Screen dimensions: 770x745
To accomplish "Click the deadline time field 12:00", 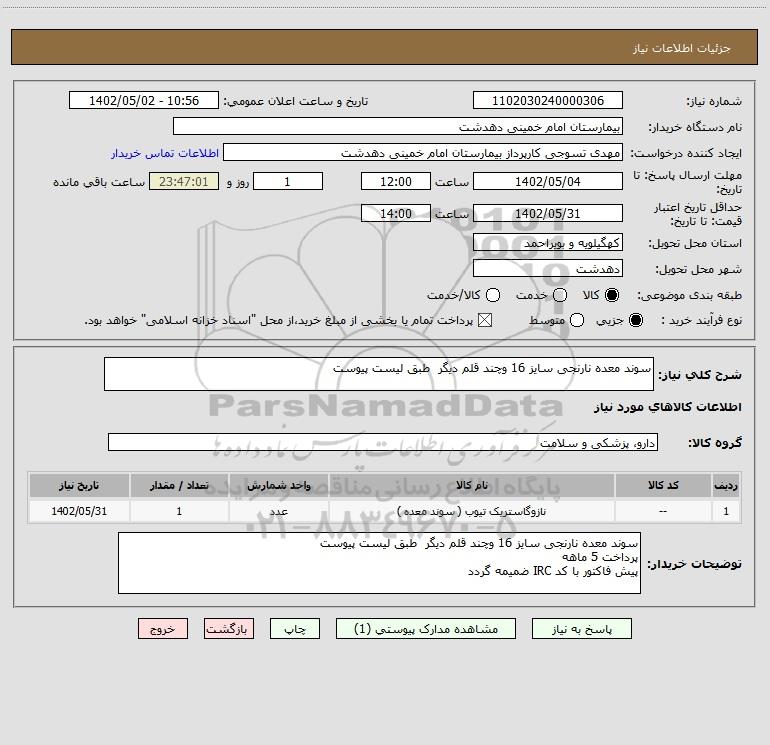I will pos(396,181).
